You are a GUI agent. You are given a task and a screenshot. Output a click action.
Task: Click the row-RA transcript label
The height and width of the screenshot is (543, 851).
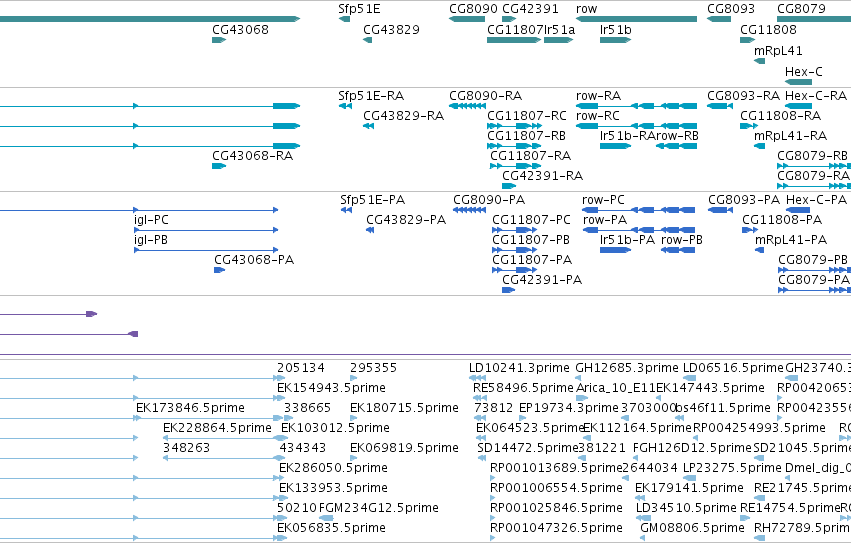click(598, 96)
